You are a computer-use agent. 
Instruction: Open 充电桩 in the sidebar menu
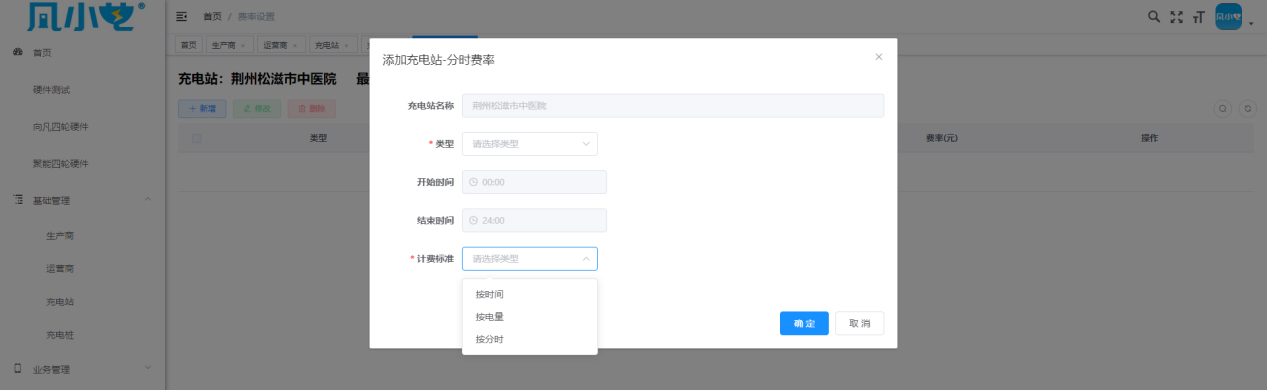click(x=60, y=334)
